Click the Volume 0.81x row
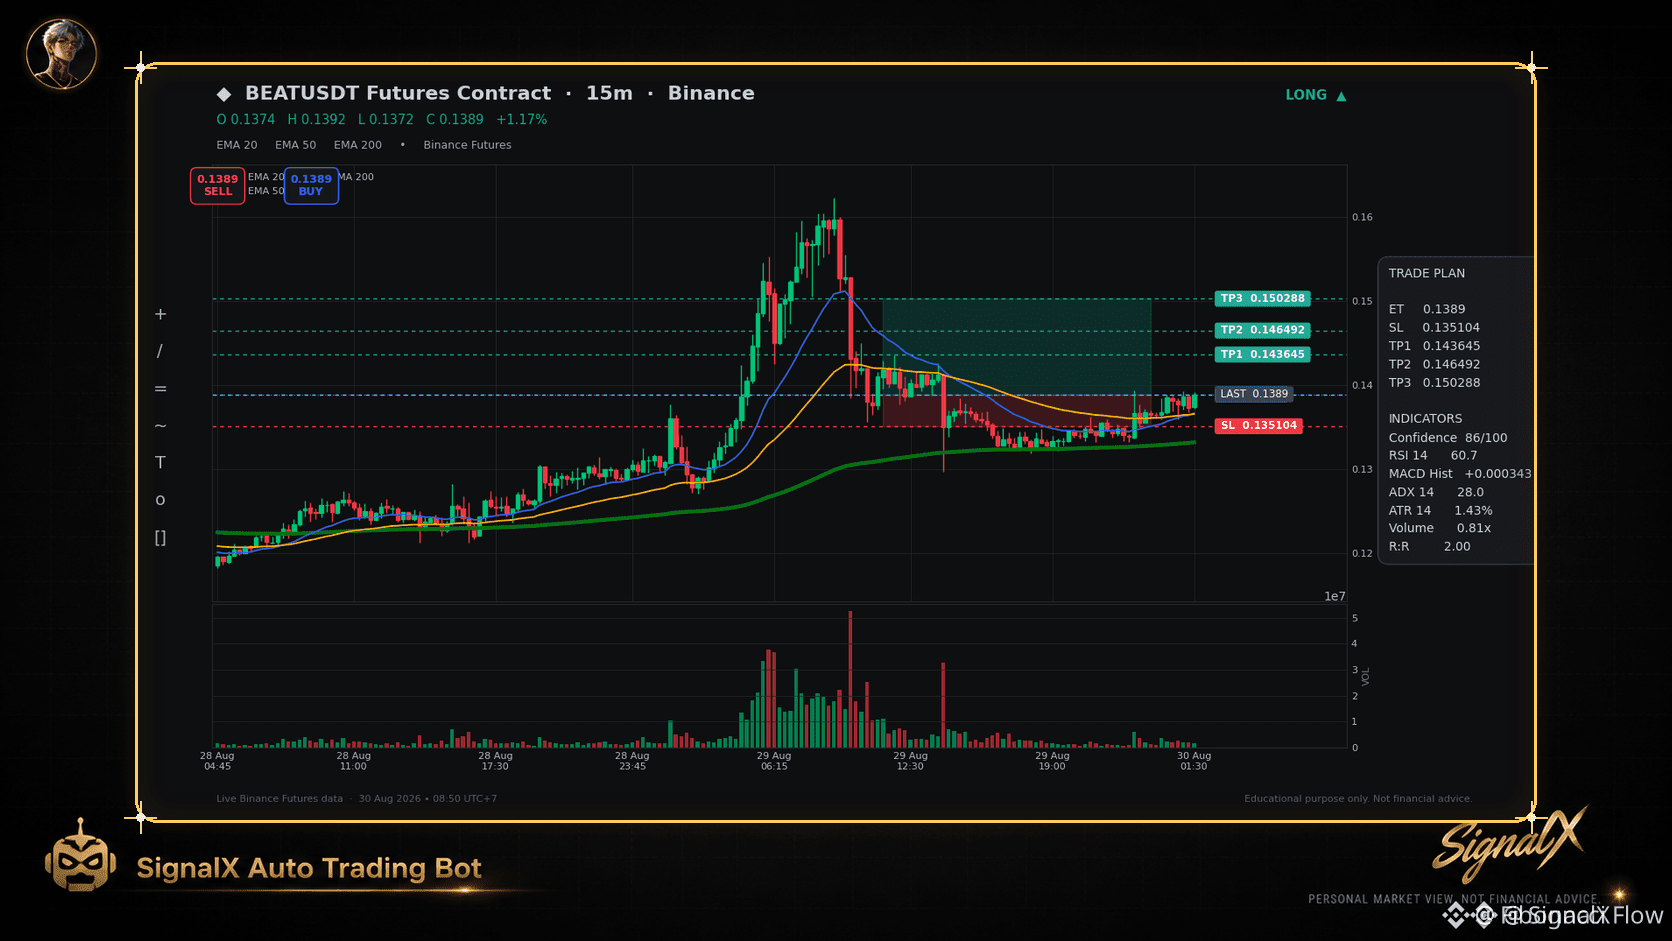The image size is (1672, 941). (x=1440, y=528)
